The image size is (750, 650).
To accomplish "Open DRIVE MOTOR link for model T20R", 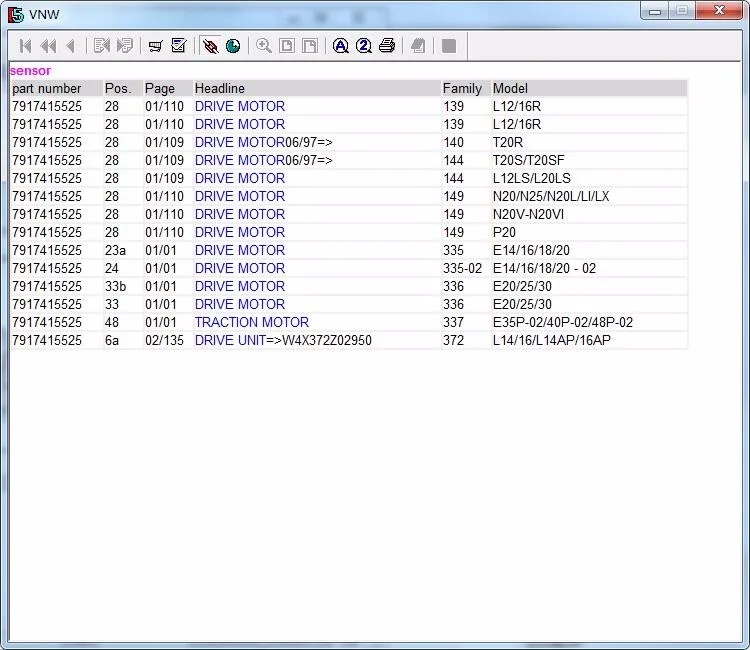I will [240, 143].
